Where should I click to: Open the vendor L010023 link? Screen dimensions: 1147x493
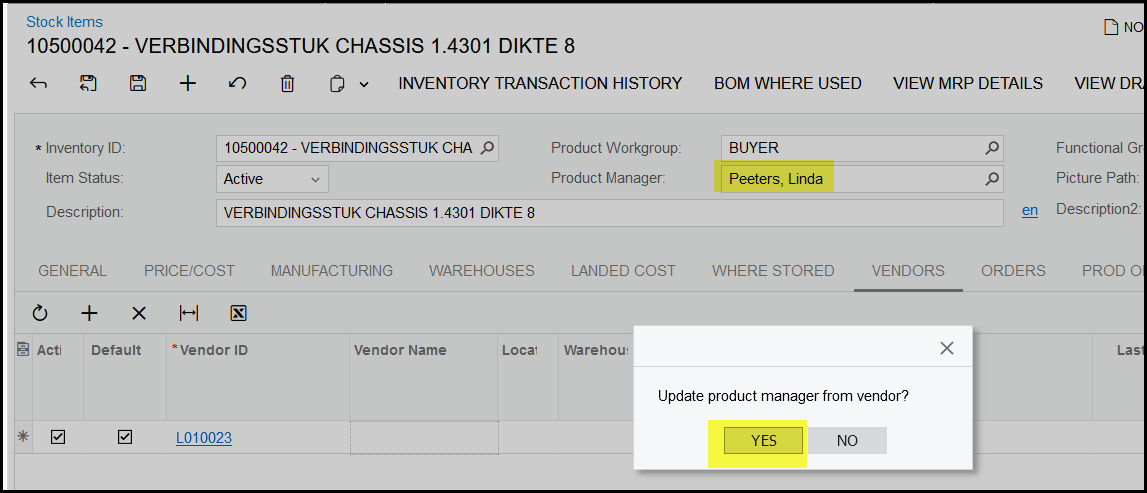click(204, 438)
